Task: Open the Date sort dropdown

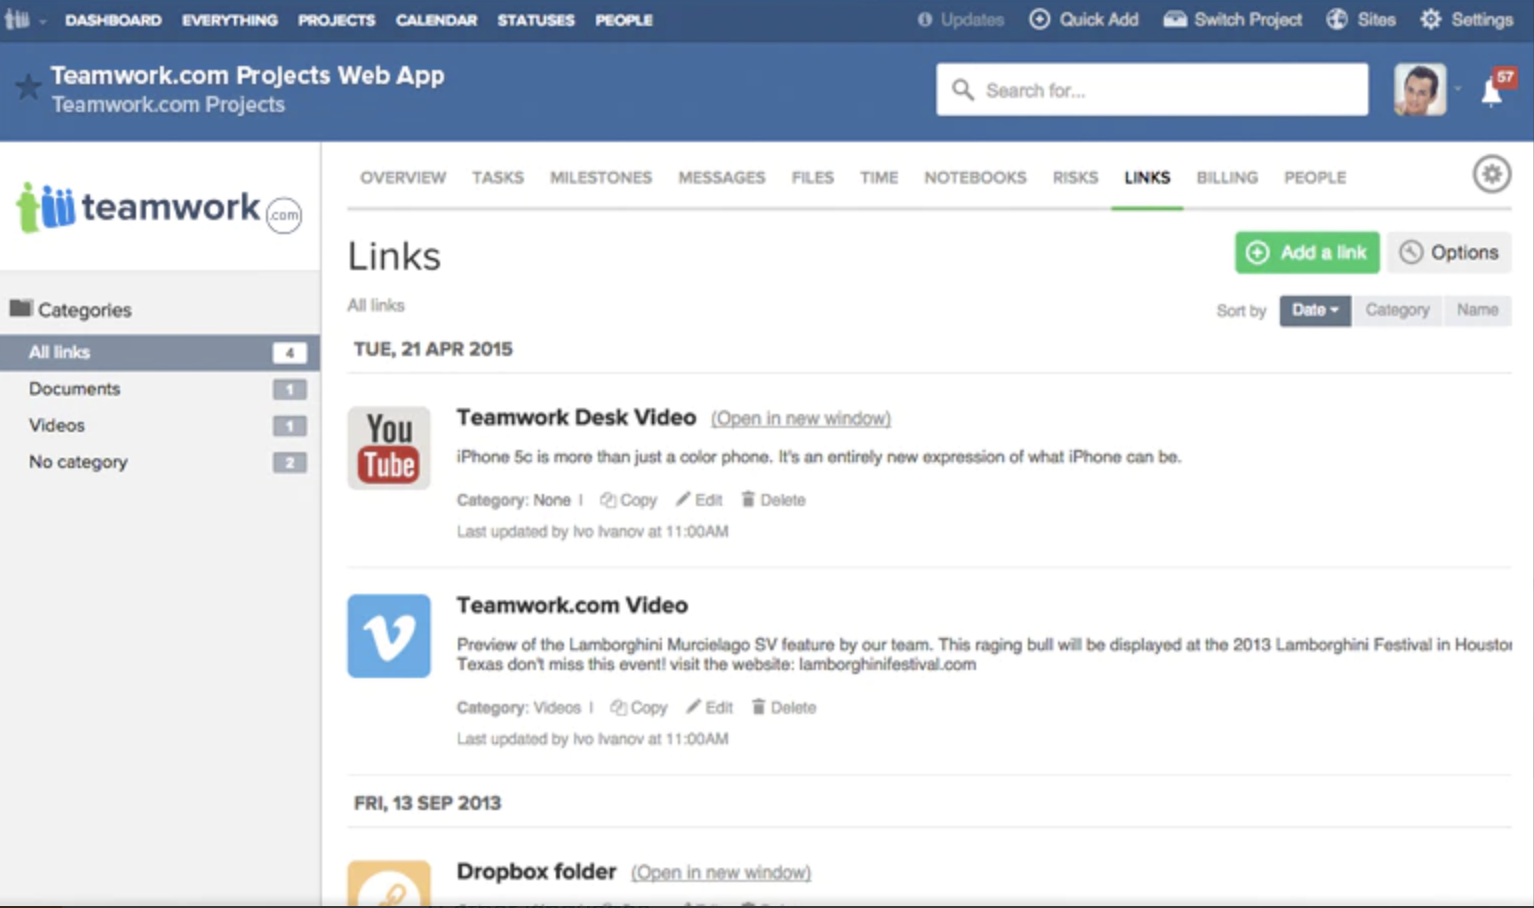Action: click(x=1315, y=310)
